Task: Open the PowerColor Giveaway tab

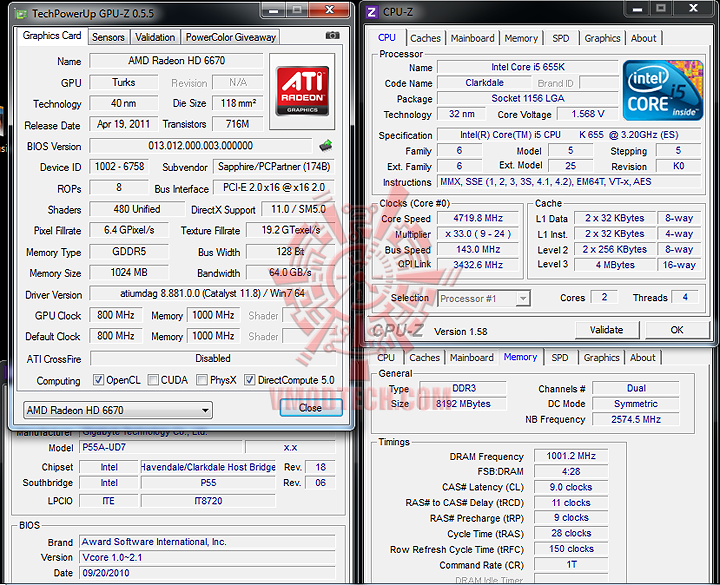Action: [231, 37]
